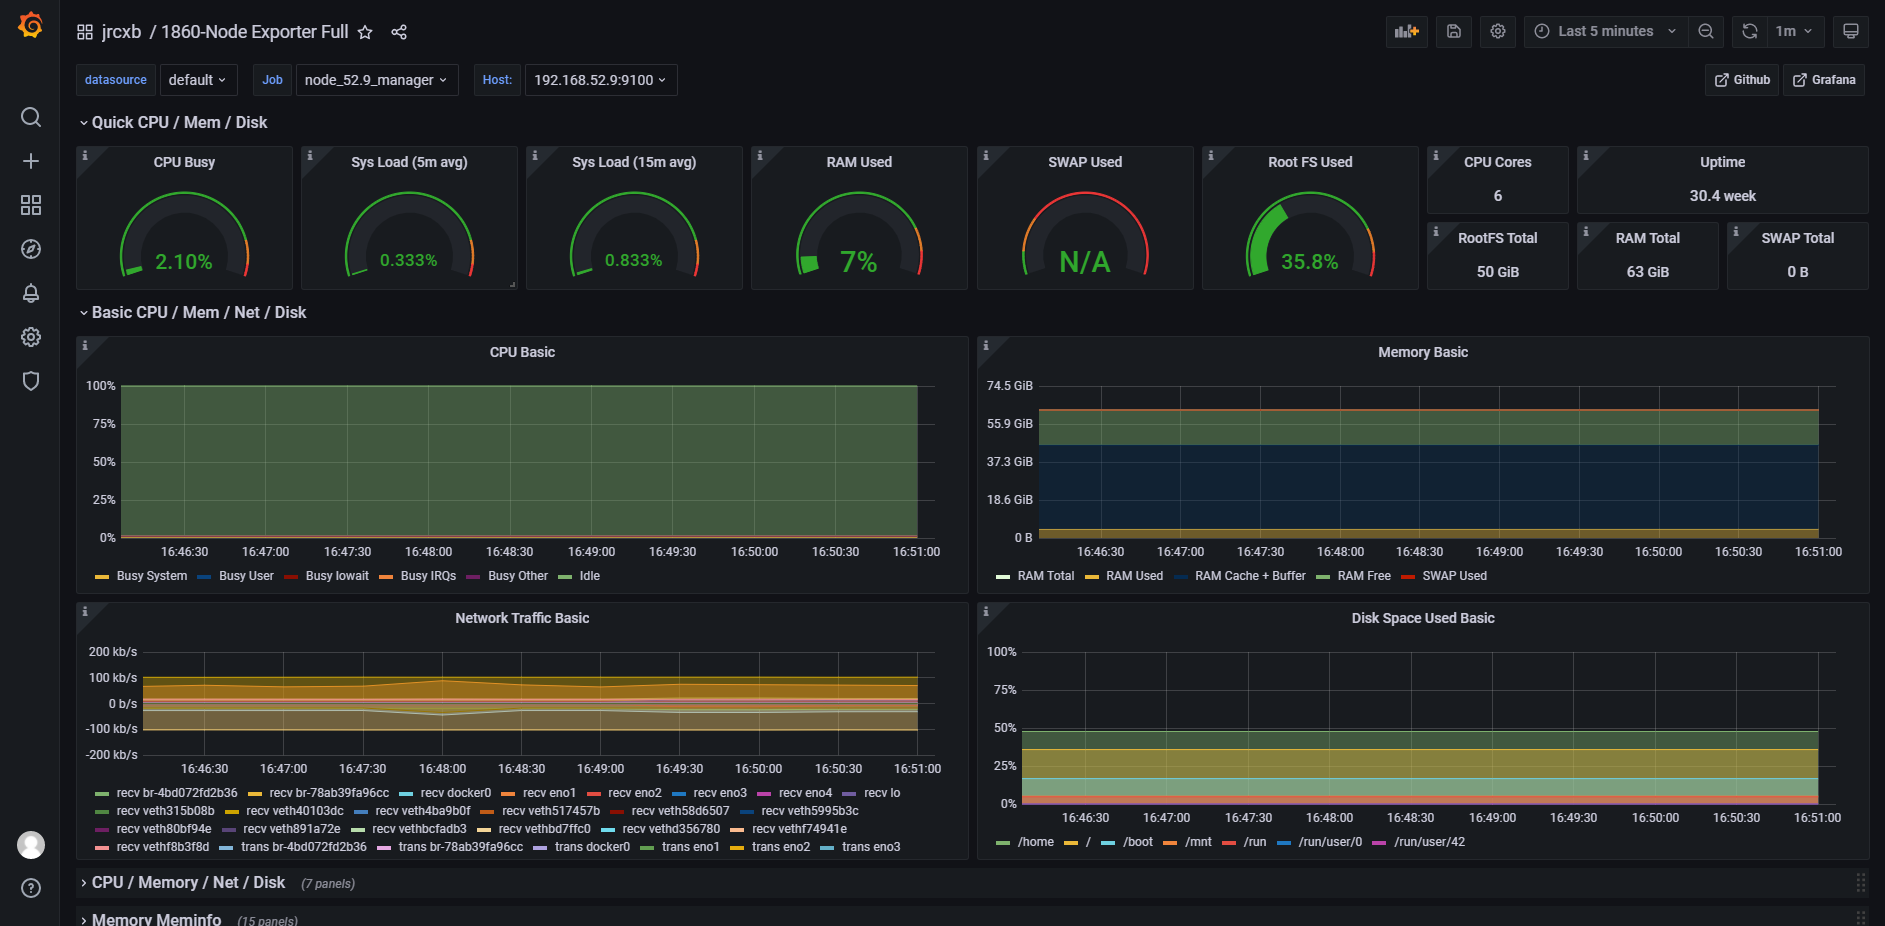Toggle RAM Used series in Memory legend
Viewport: 1885px width, 926px height.
1134,576
